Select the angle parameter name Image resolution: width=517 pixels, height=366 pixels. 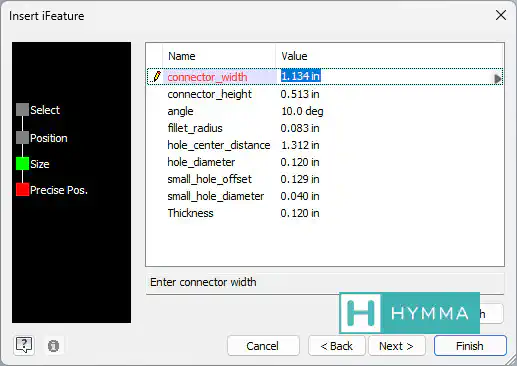tap(180, 111)
